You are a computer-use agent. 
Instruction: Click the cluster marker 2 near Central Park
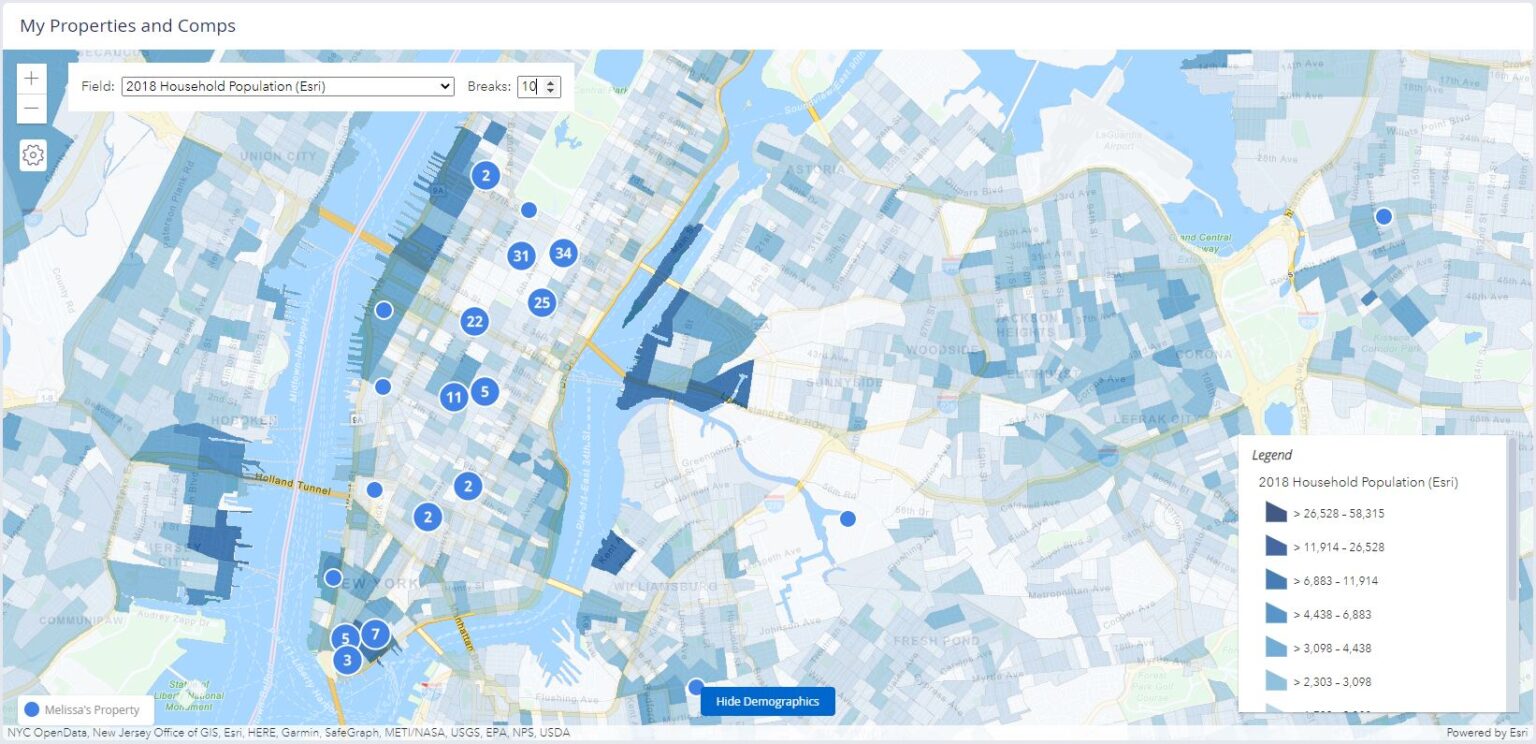(485, 174)
